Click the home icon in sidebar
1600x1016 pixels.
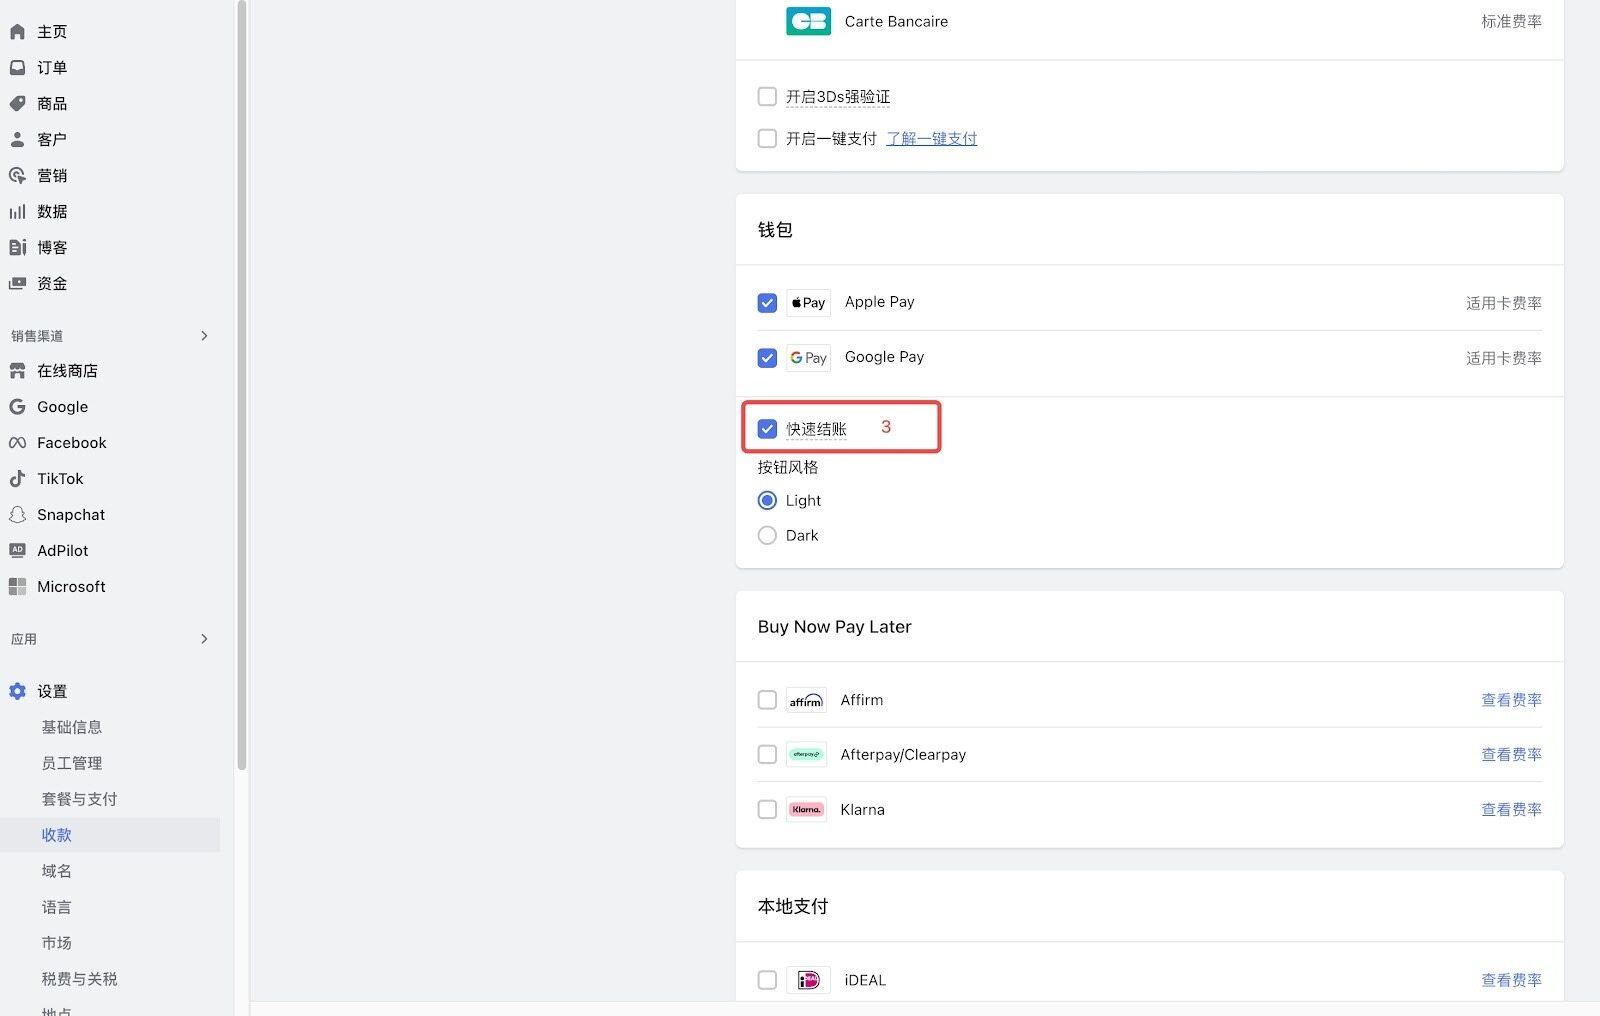point(17,32)
